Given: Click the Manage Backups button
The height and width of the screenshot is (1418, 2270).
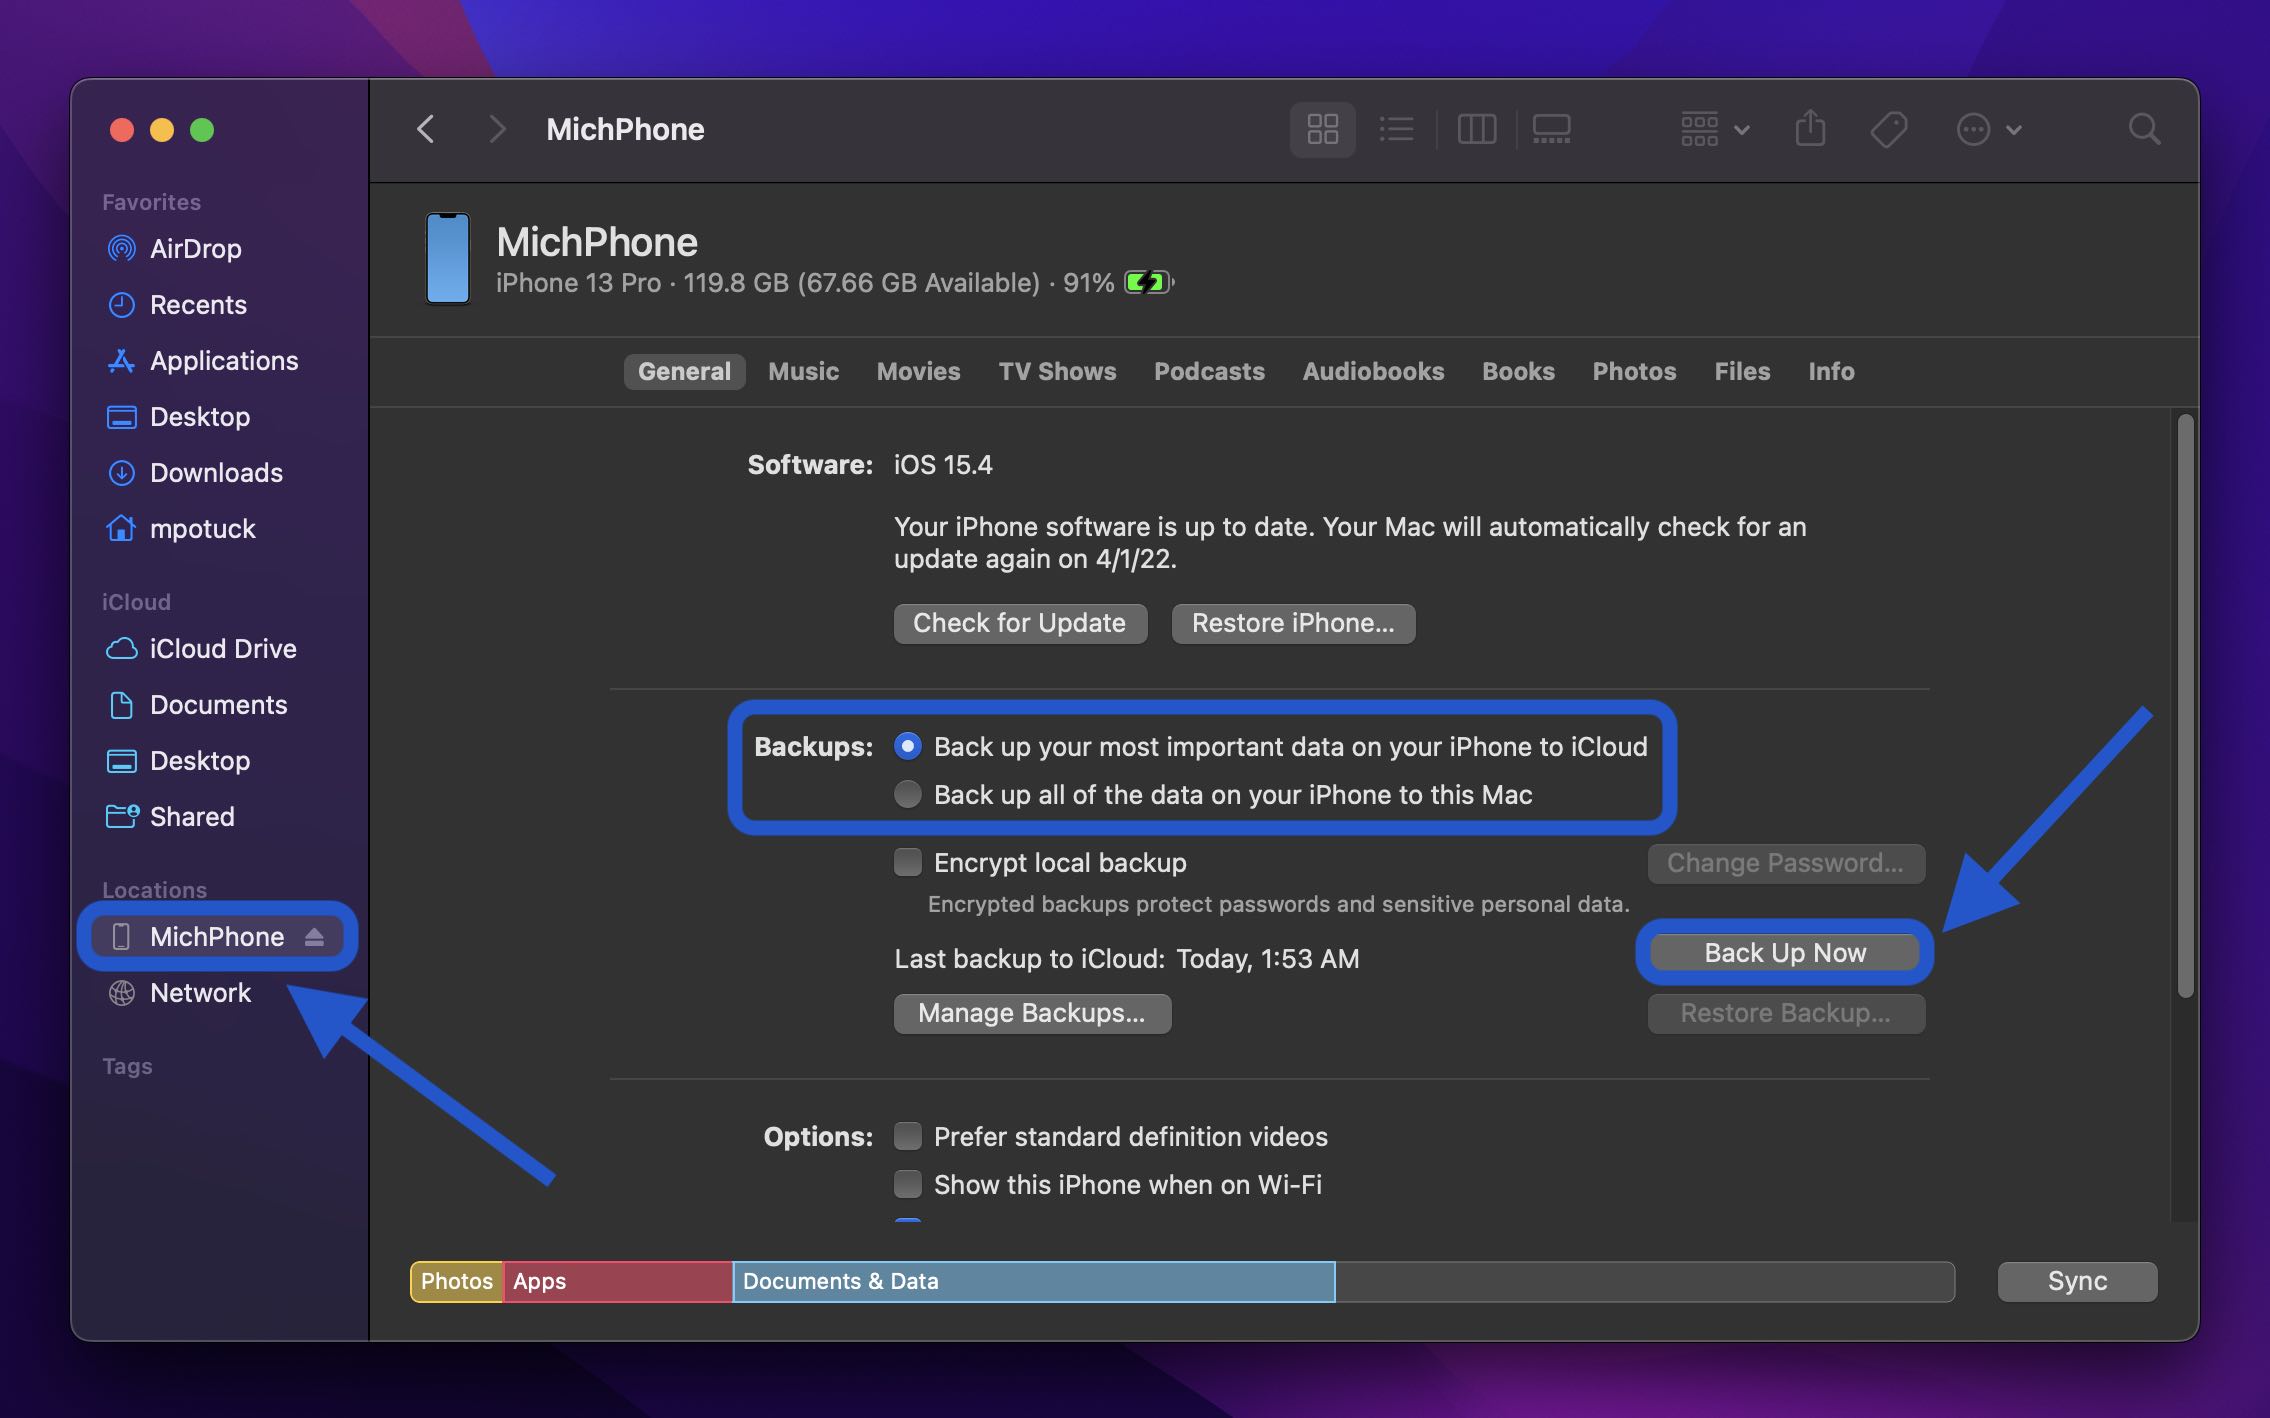Looking at the screenshot, I should pos(1032,1013).
